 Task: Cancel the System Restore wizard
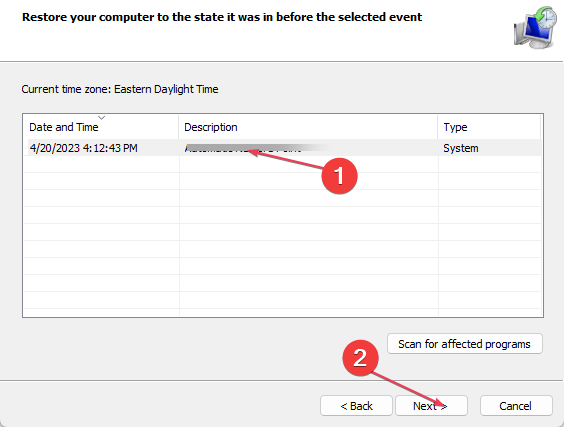point(516,406)
